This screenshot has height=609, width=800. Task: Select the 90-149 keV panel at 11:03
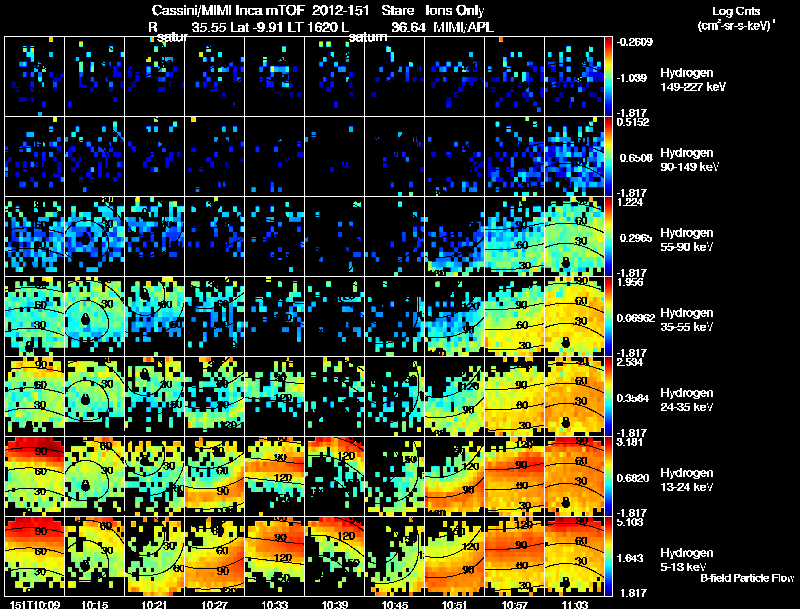(x=574, y=157)
